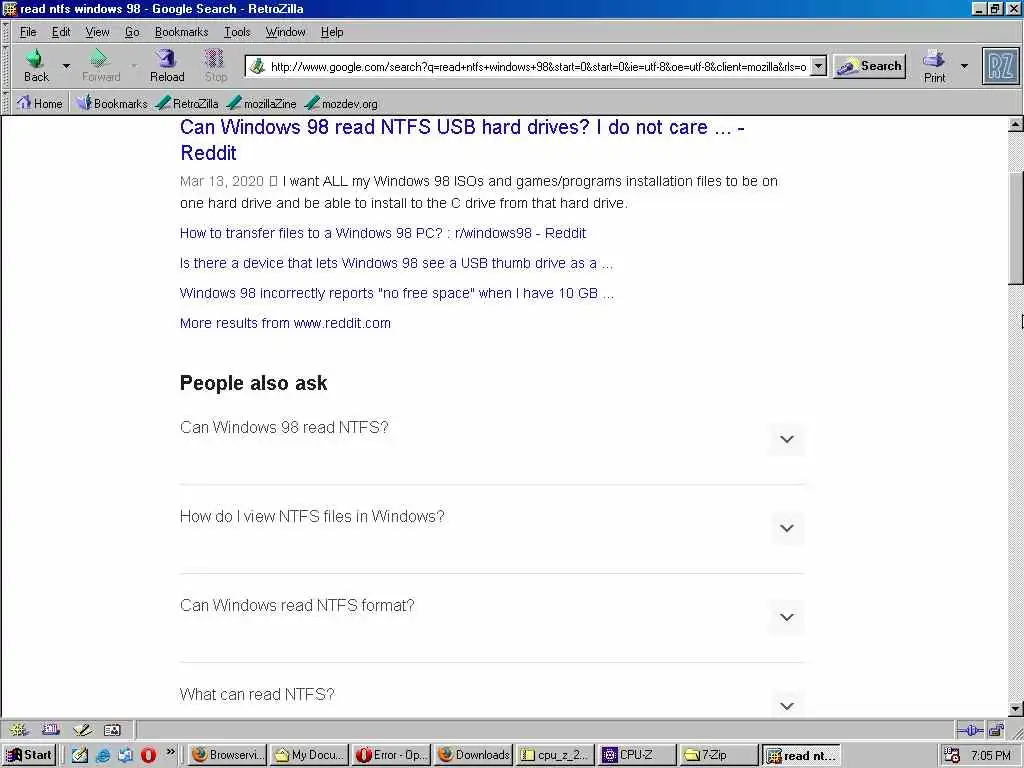
Task: Expand hidden Quick Launch icons chevron
Action: (170, 752)
